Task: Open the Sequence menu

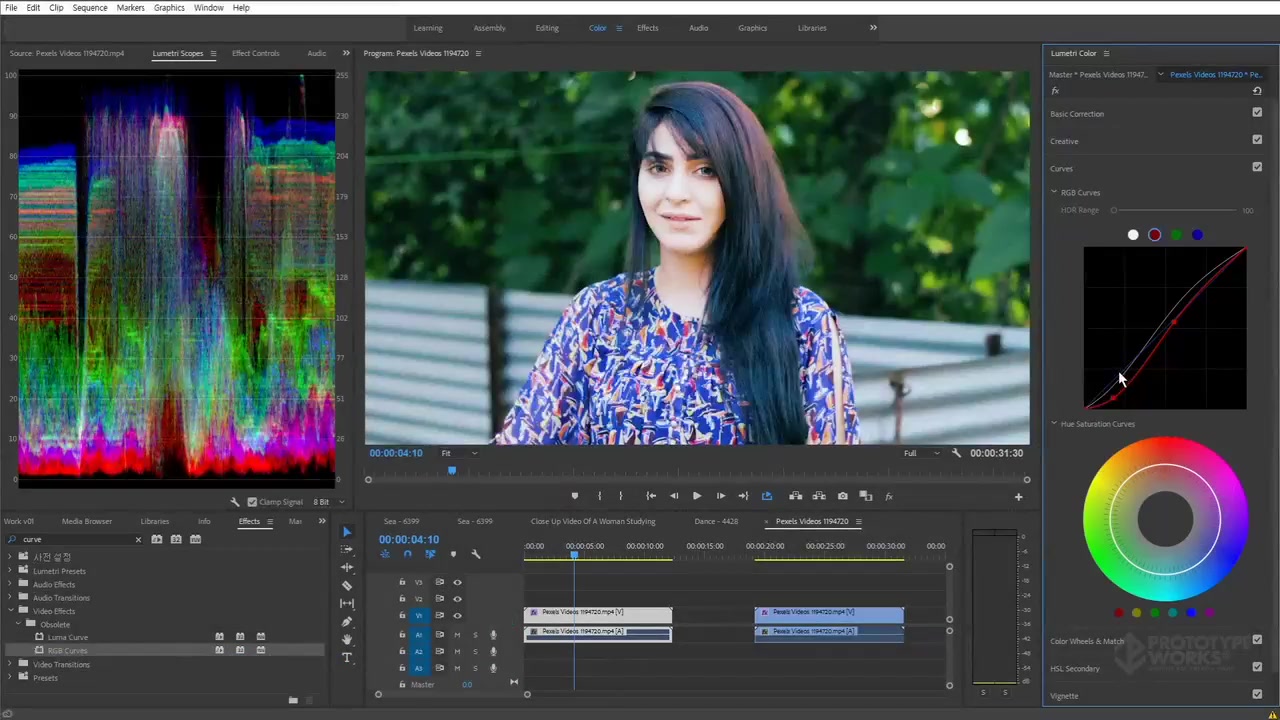Action: [x=89, y=7]
